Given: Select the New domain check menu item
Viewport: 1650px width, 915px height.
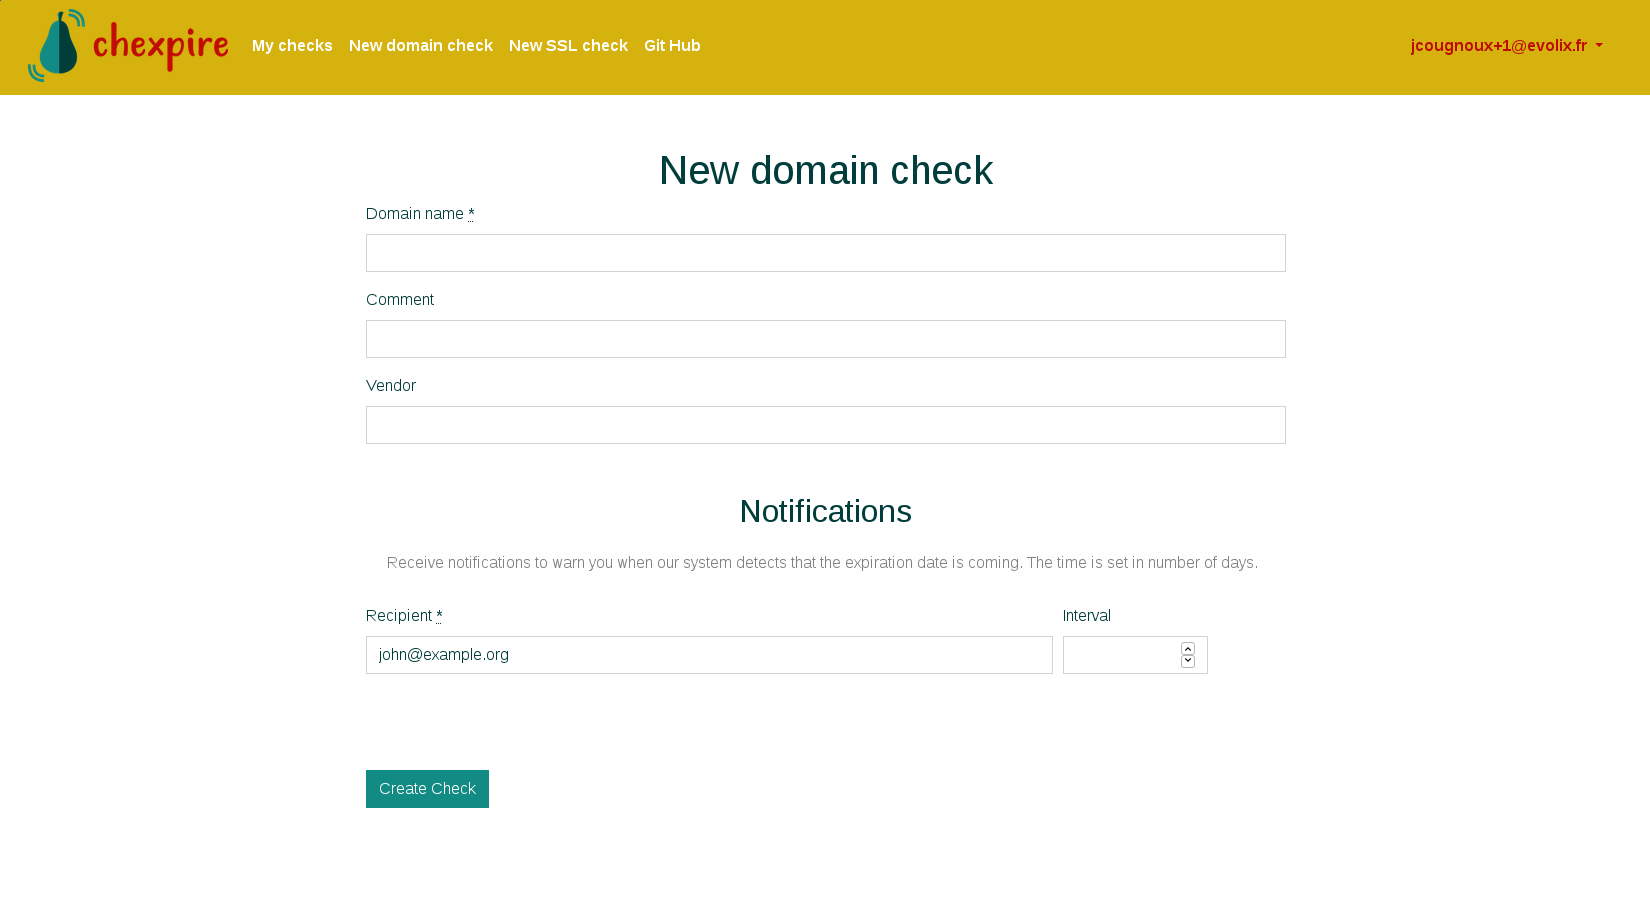Looking at the screenshot, I should tap(420, 45).
